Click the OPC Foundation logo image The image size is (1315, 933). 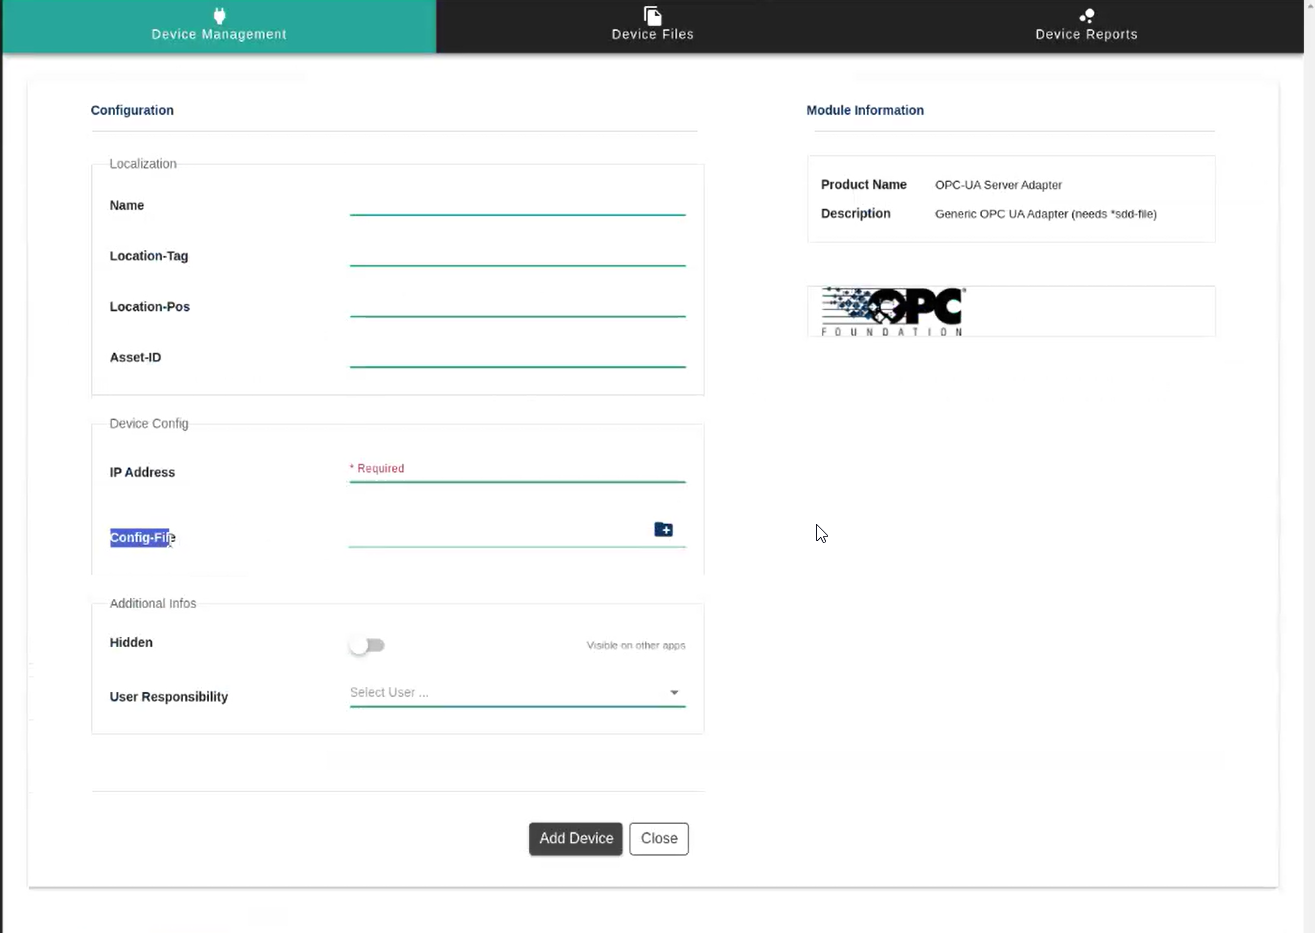coord(892,311)
